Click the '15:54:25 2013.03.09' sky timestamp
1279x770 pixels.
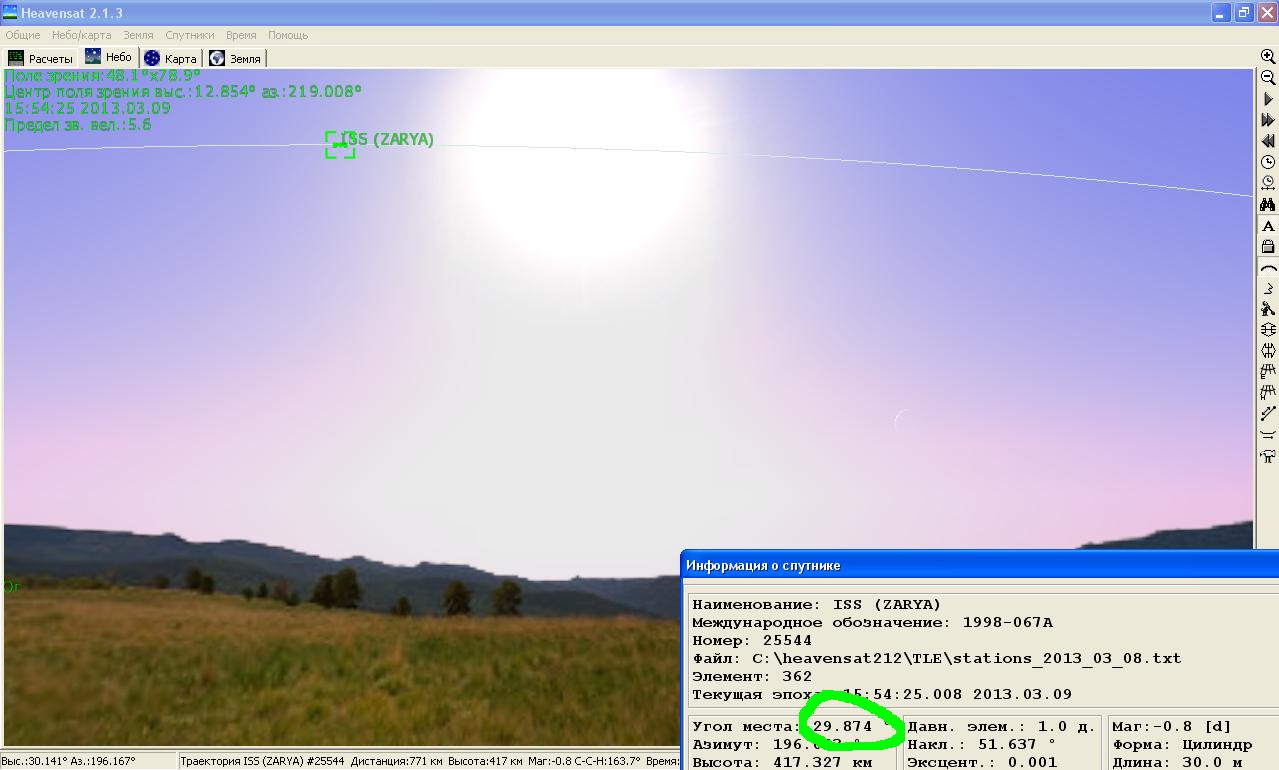(88, 108)
